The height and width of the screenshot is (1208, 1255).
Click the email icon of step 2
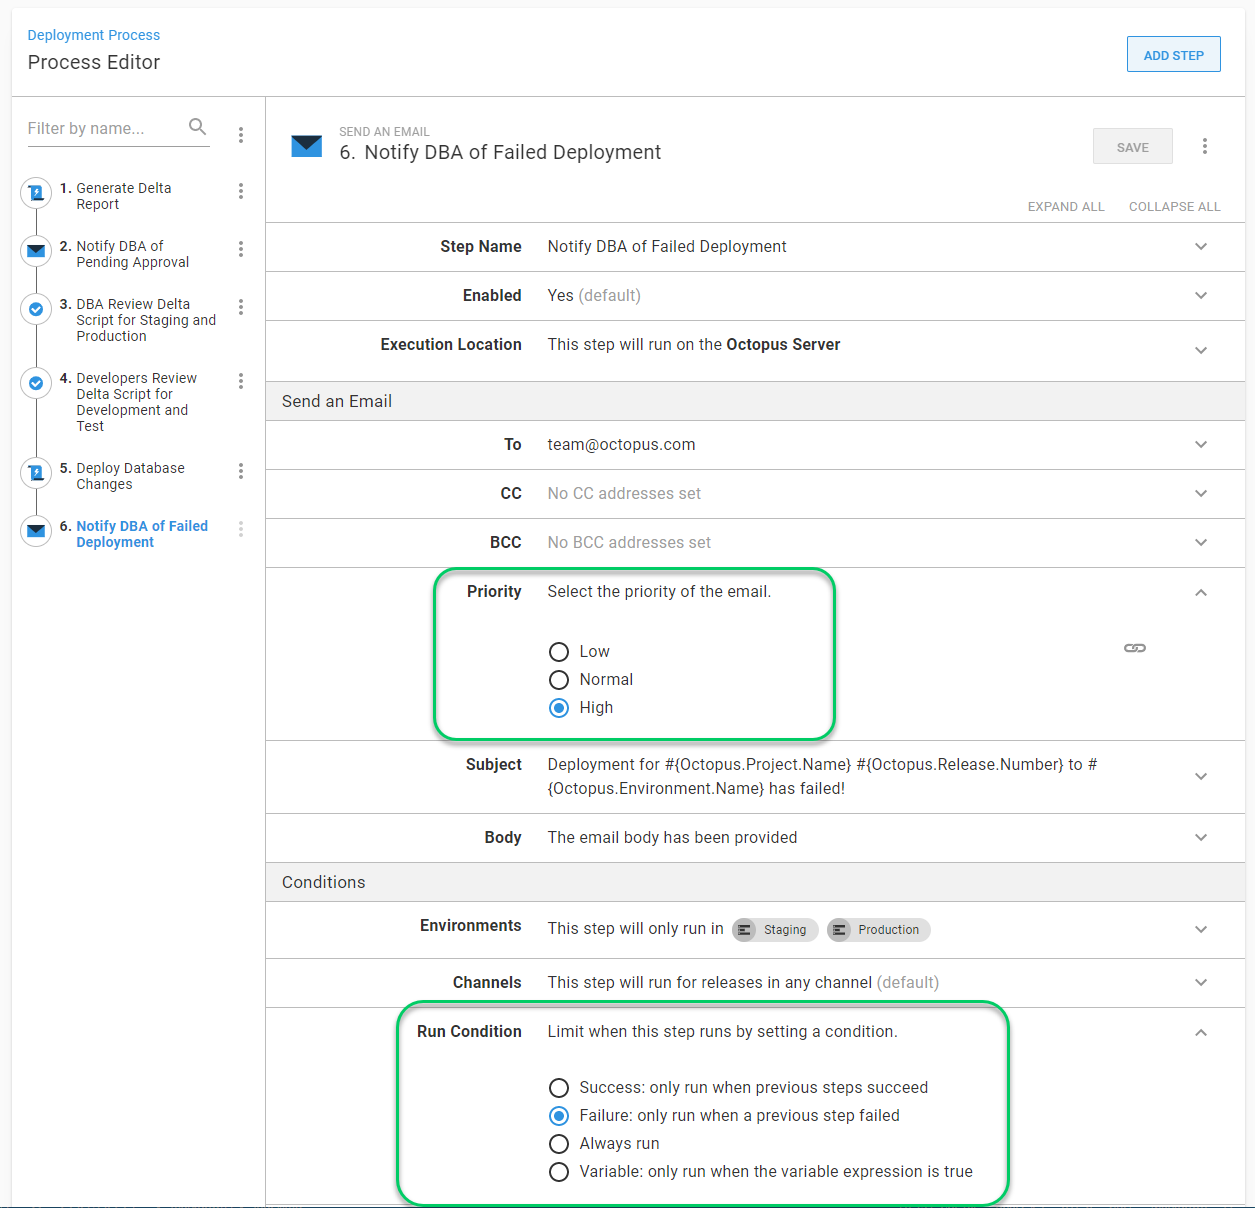[36, 250]
